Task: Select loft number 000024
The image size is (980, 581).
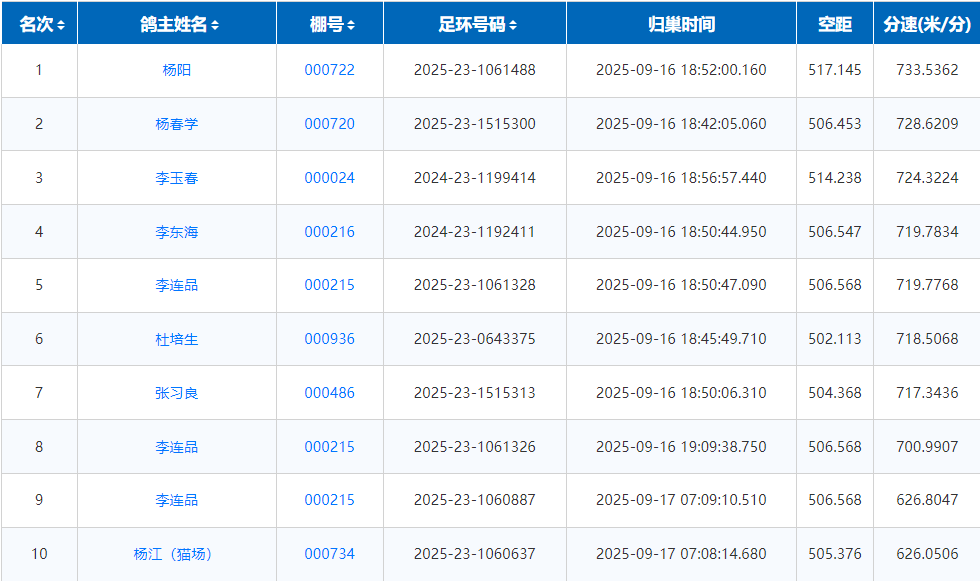Action: click(329, 178)
